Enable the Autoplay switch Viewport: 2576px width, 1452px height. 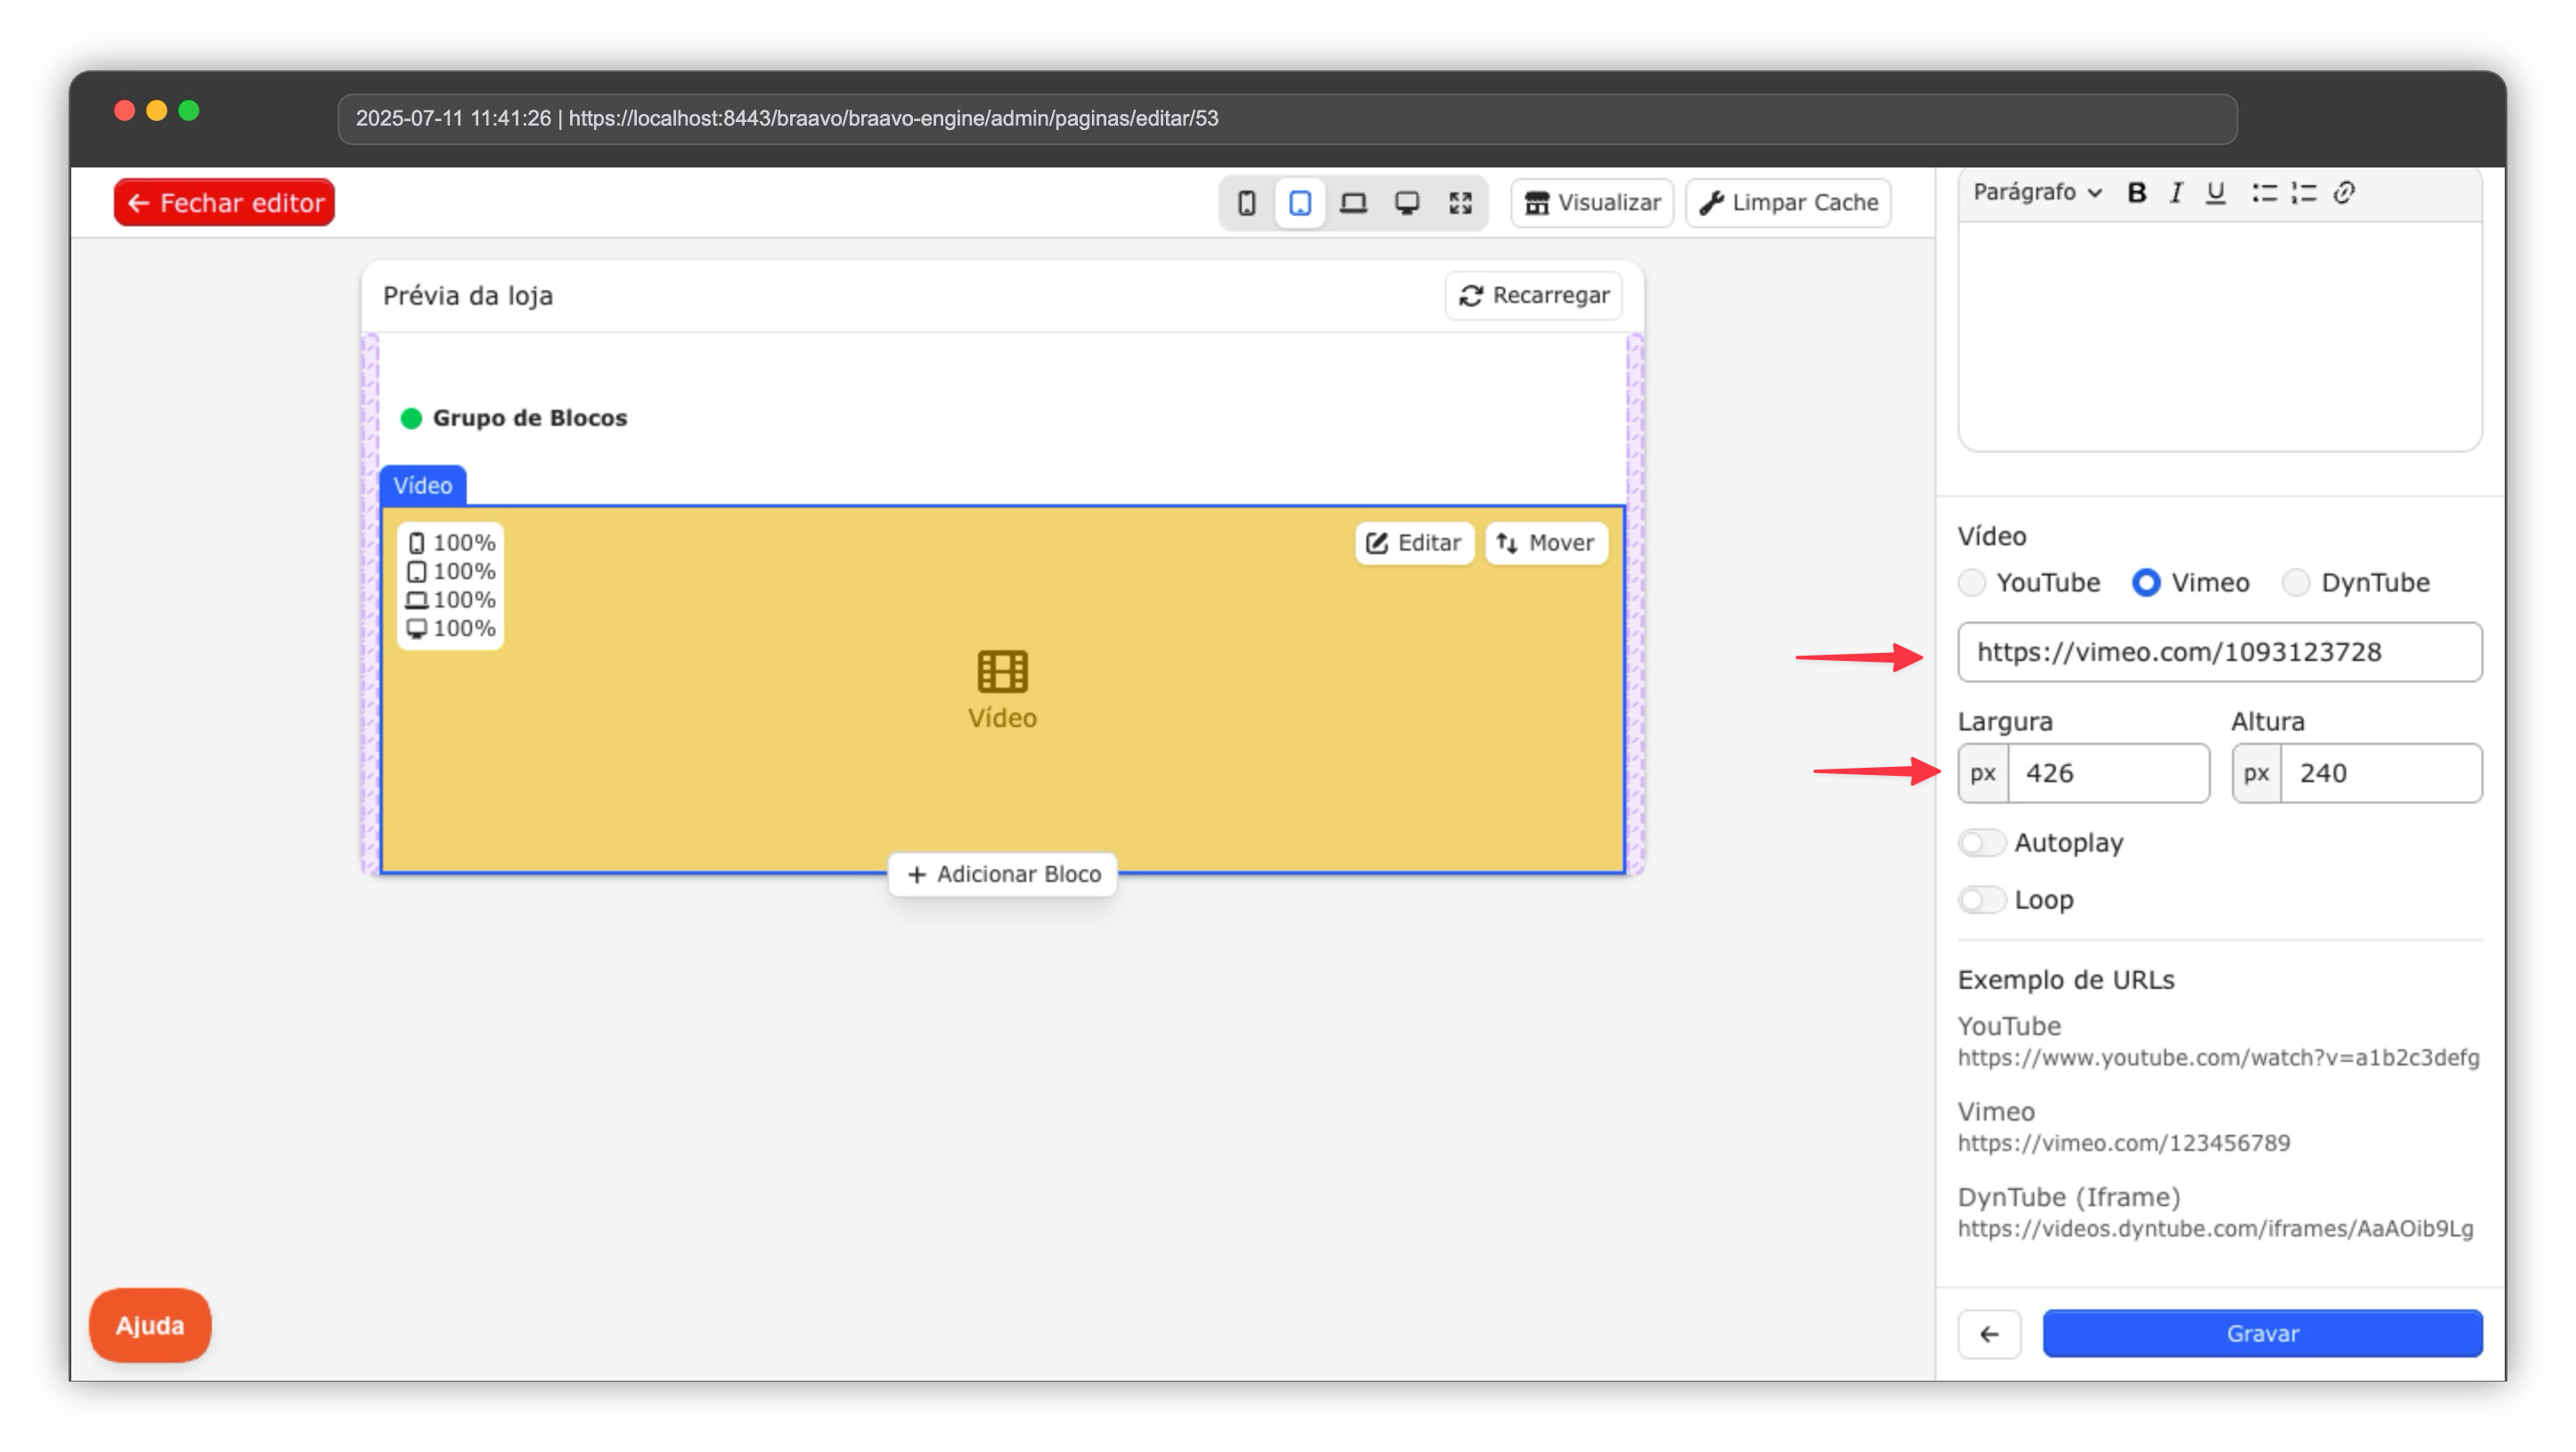pyautogui.click(x=1982, y=843)
